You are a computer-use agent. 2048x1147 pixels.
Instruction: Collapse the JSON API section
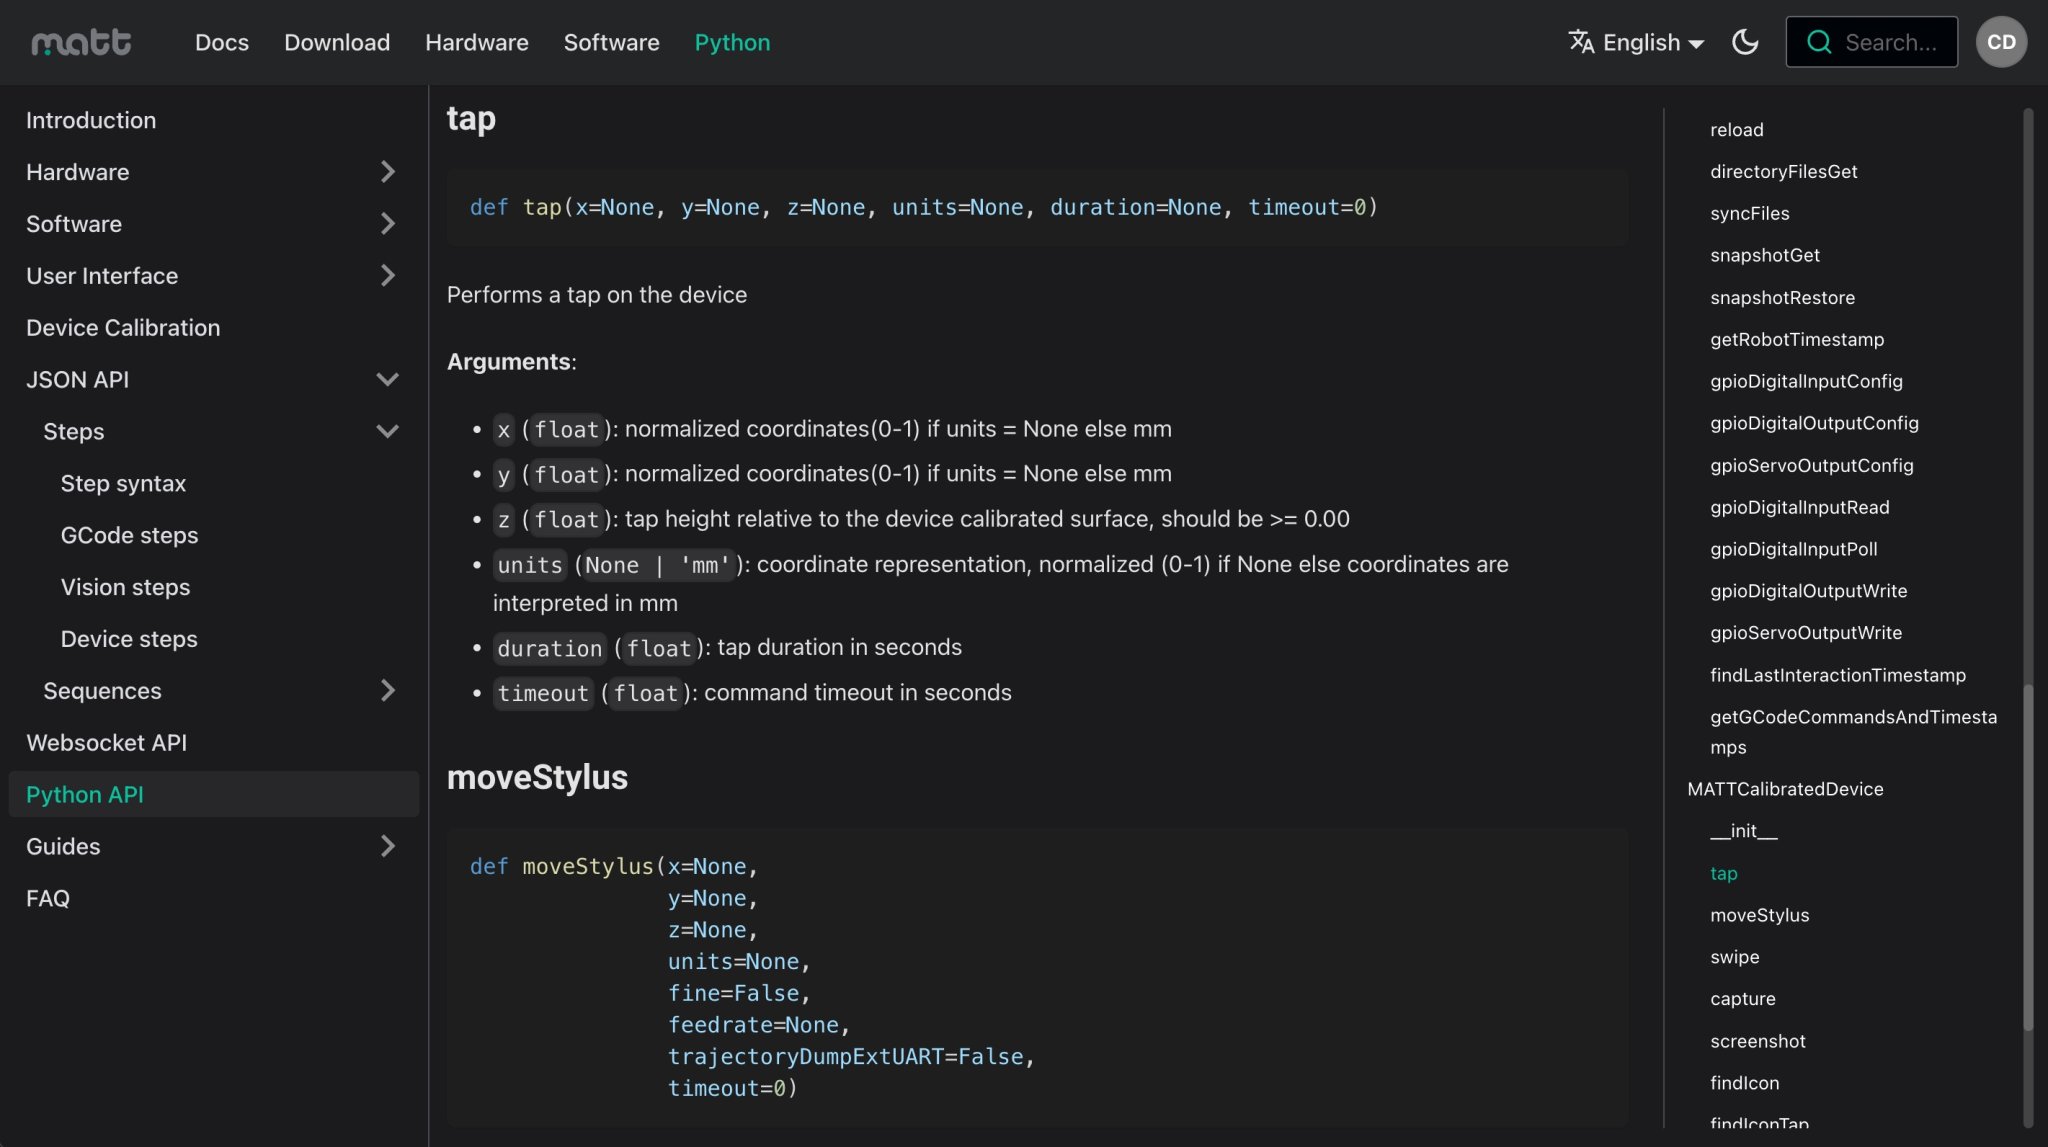tap(388, 379)
